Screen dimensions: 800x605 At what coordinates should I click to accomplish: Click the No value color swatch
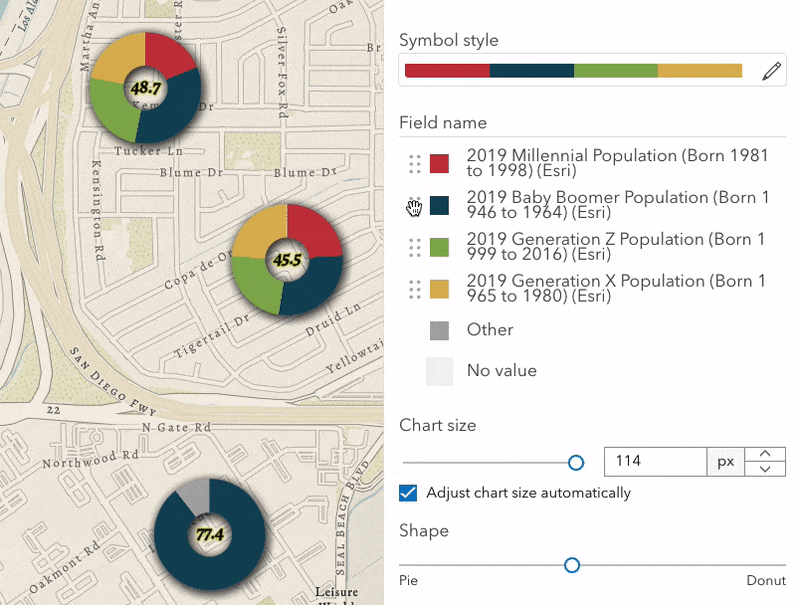click(x=439, y=371)
